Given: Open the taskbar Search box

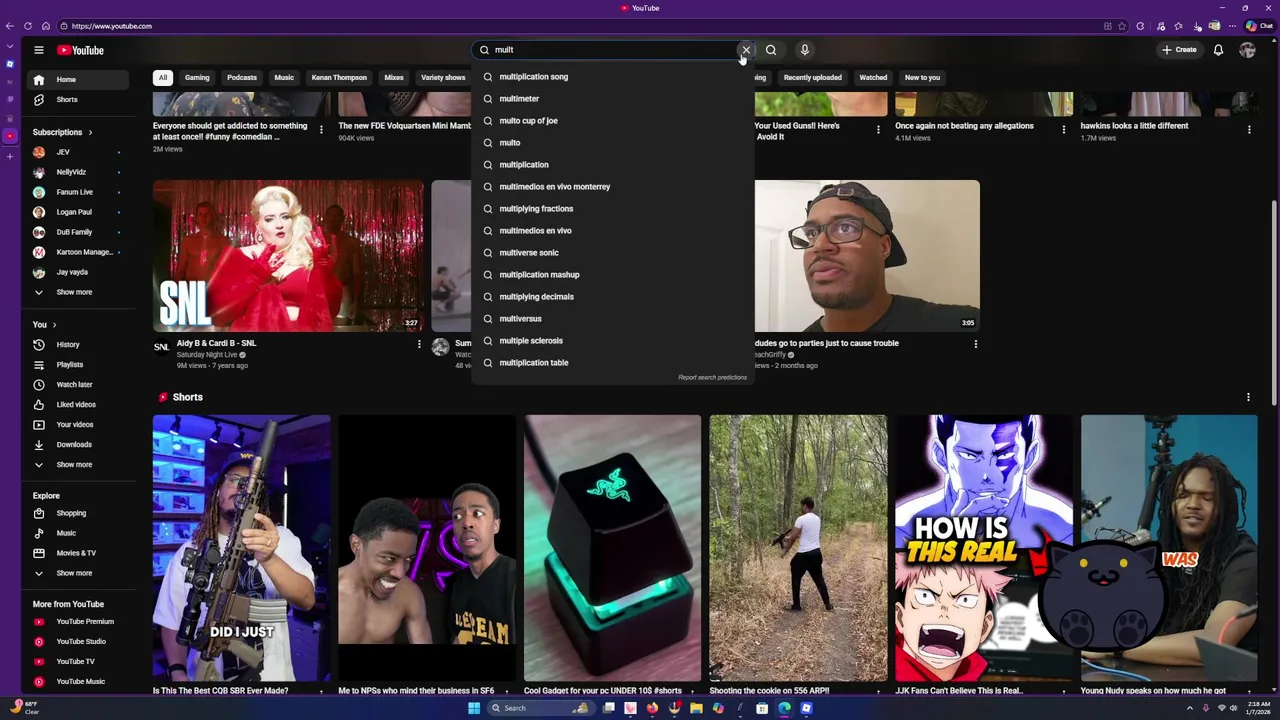Looking at the screenshot, I should coord(540,708).
